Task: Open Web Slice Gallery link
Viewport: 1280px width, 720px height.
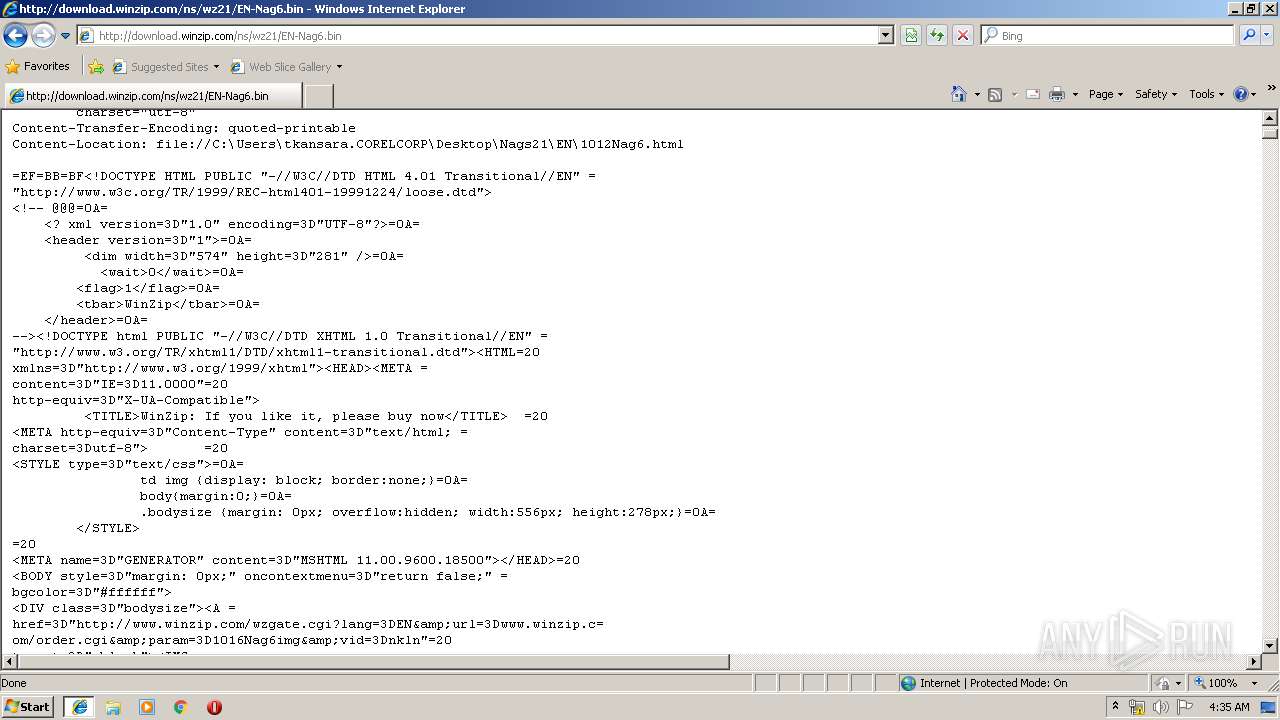Action: (281, 67)
